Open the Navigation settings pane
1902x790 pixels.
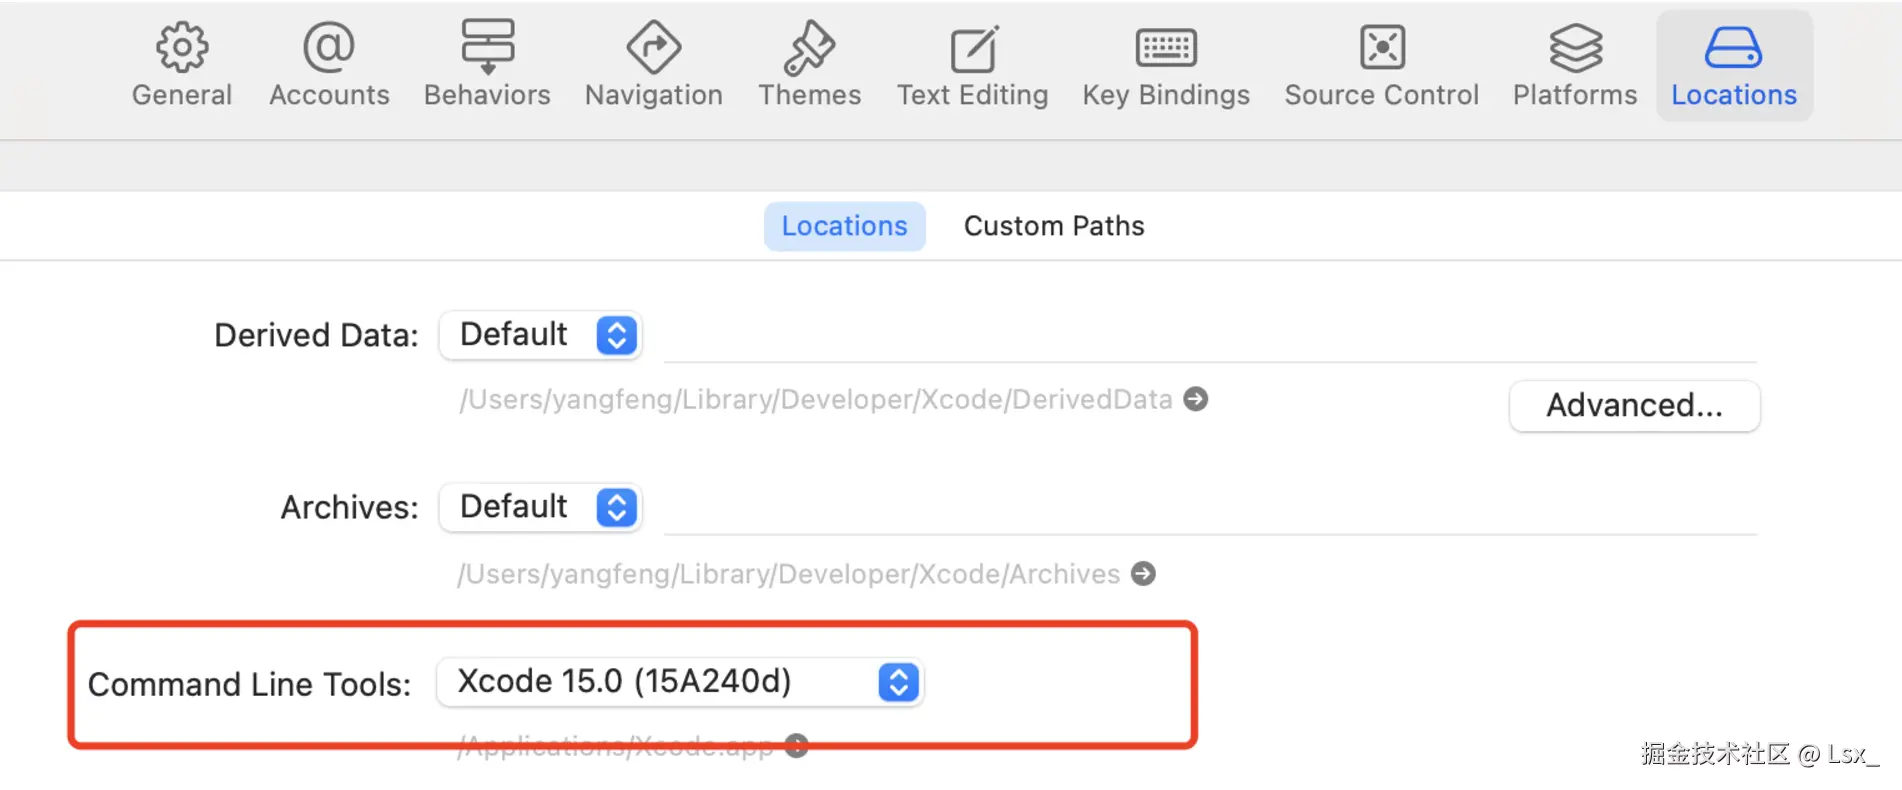click(x=654, y=66)
